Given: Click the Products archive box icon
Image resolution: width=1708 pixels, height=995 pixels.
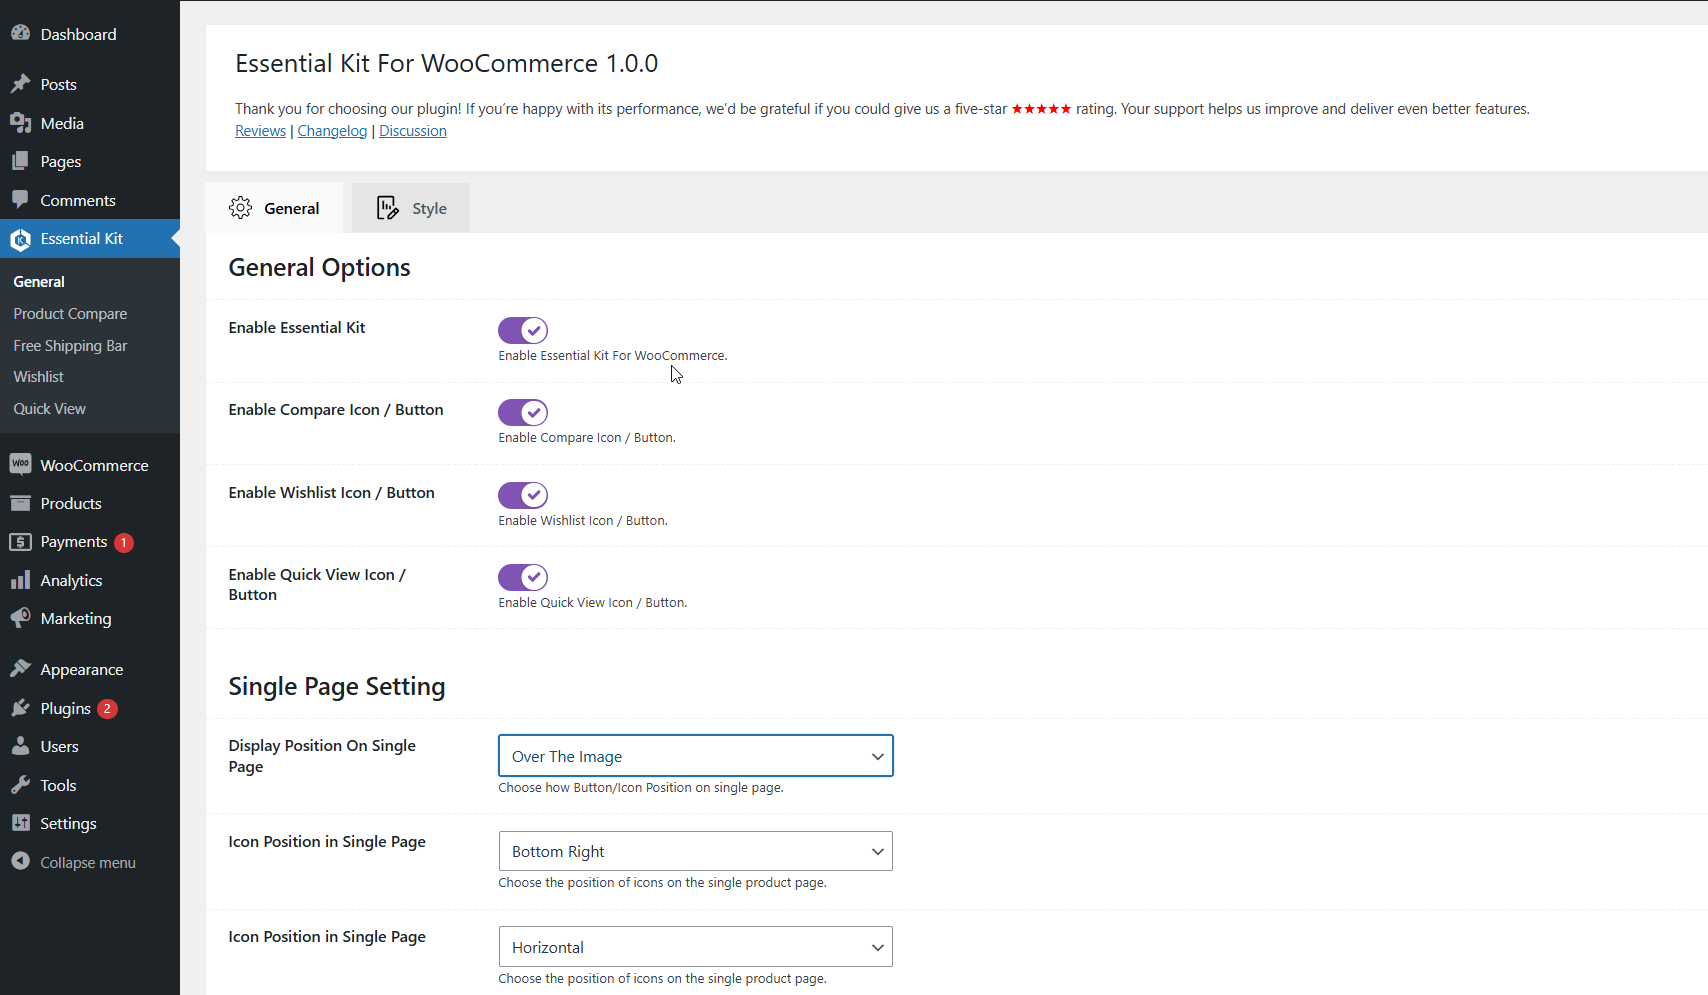Looking at the screenshot, I should pyautogui.click(x=20, y=503).
